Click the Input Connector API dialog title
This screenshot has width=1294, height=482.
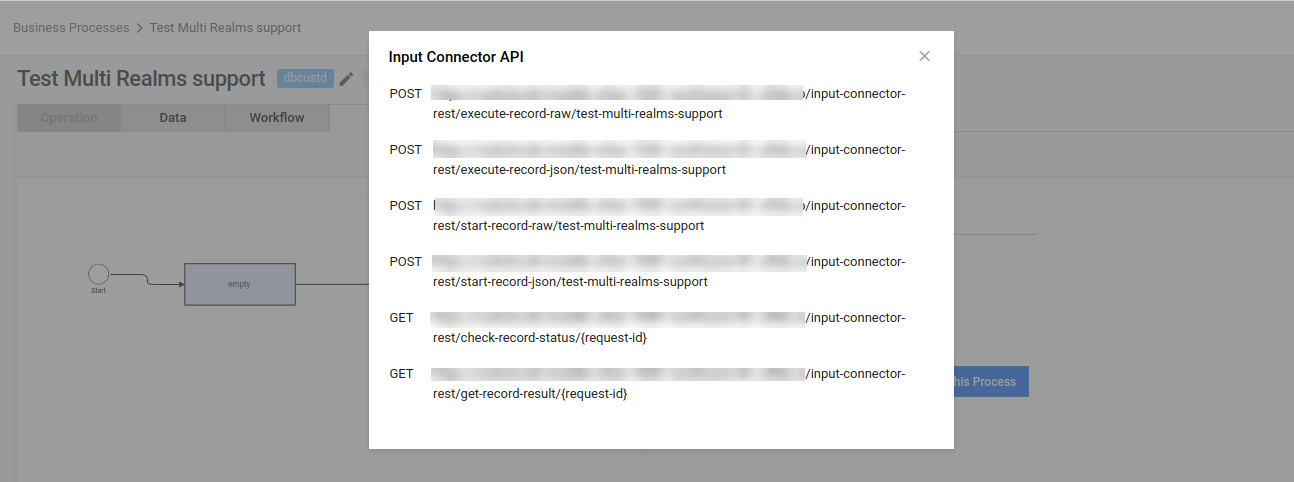(x=456, y=57)
